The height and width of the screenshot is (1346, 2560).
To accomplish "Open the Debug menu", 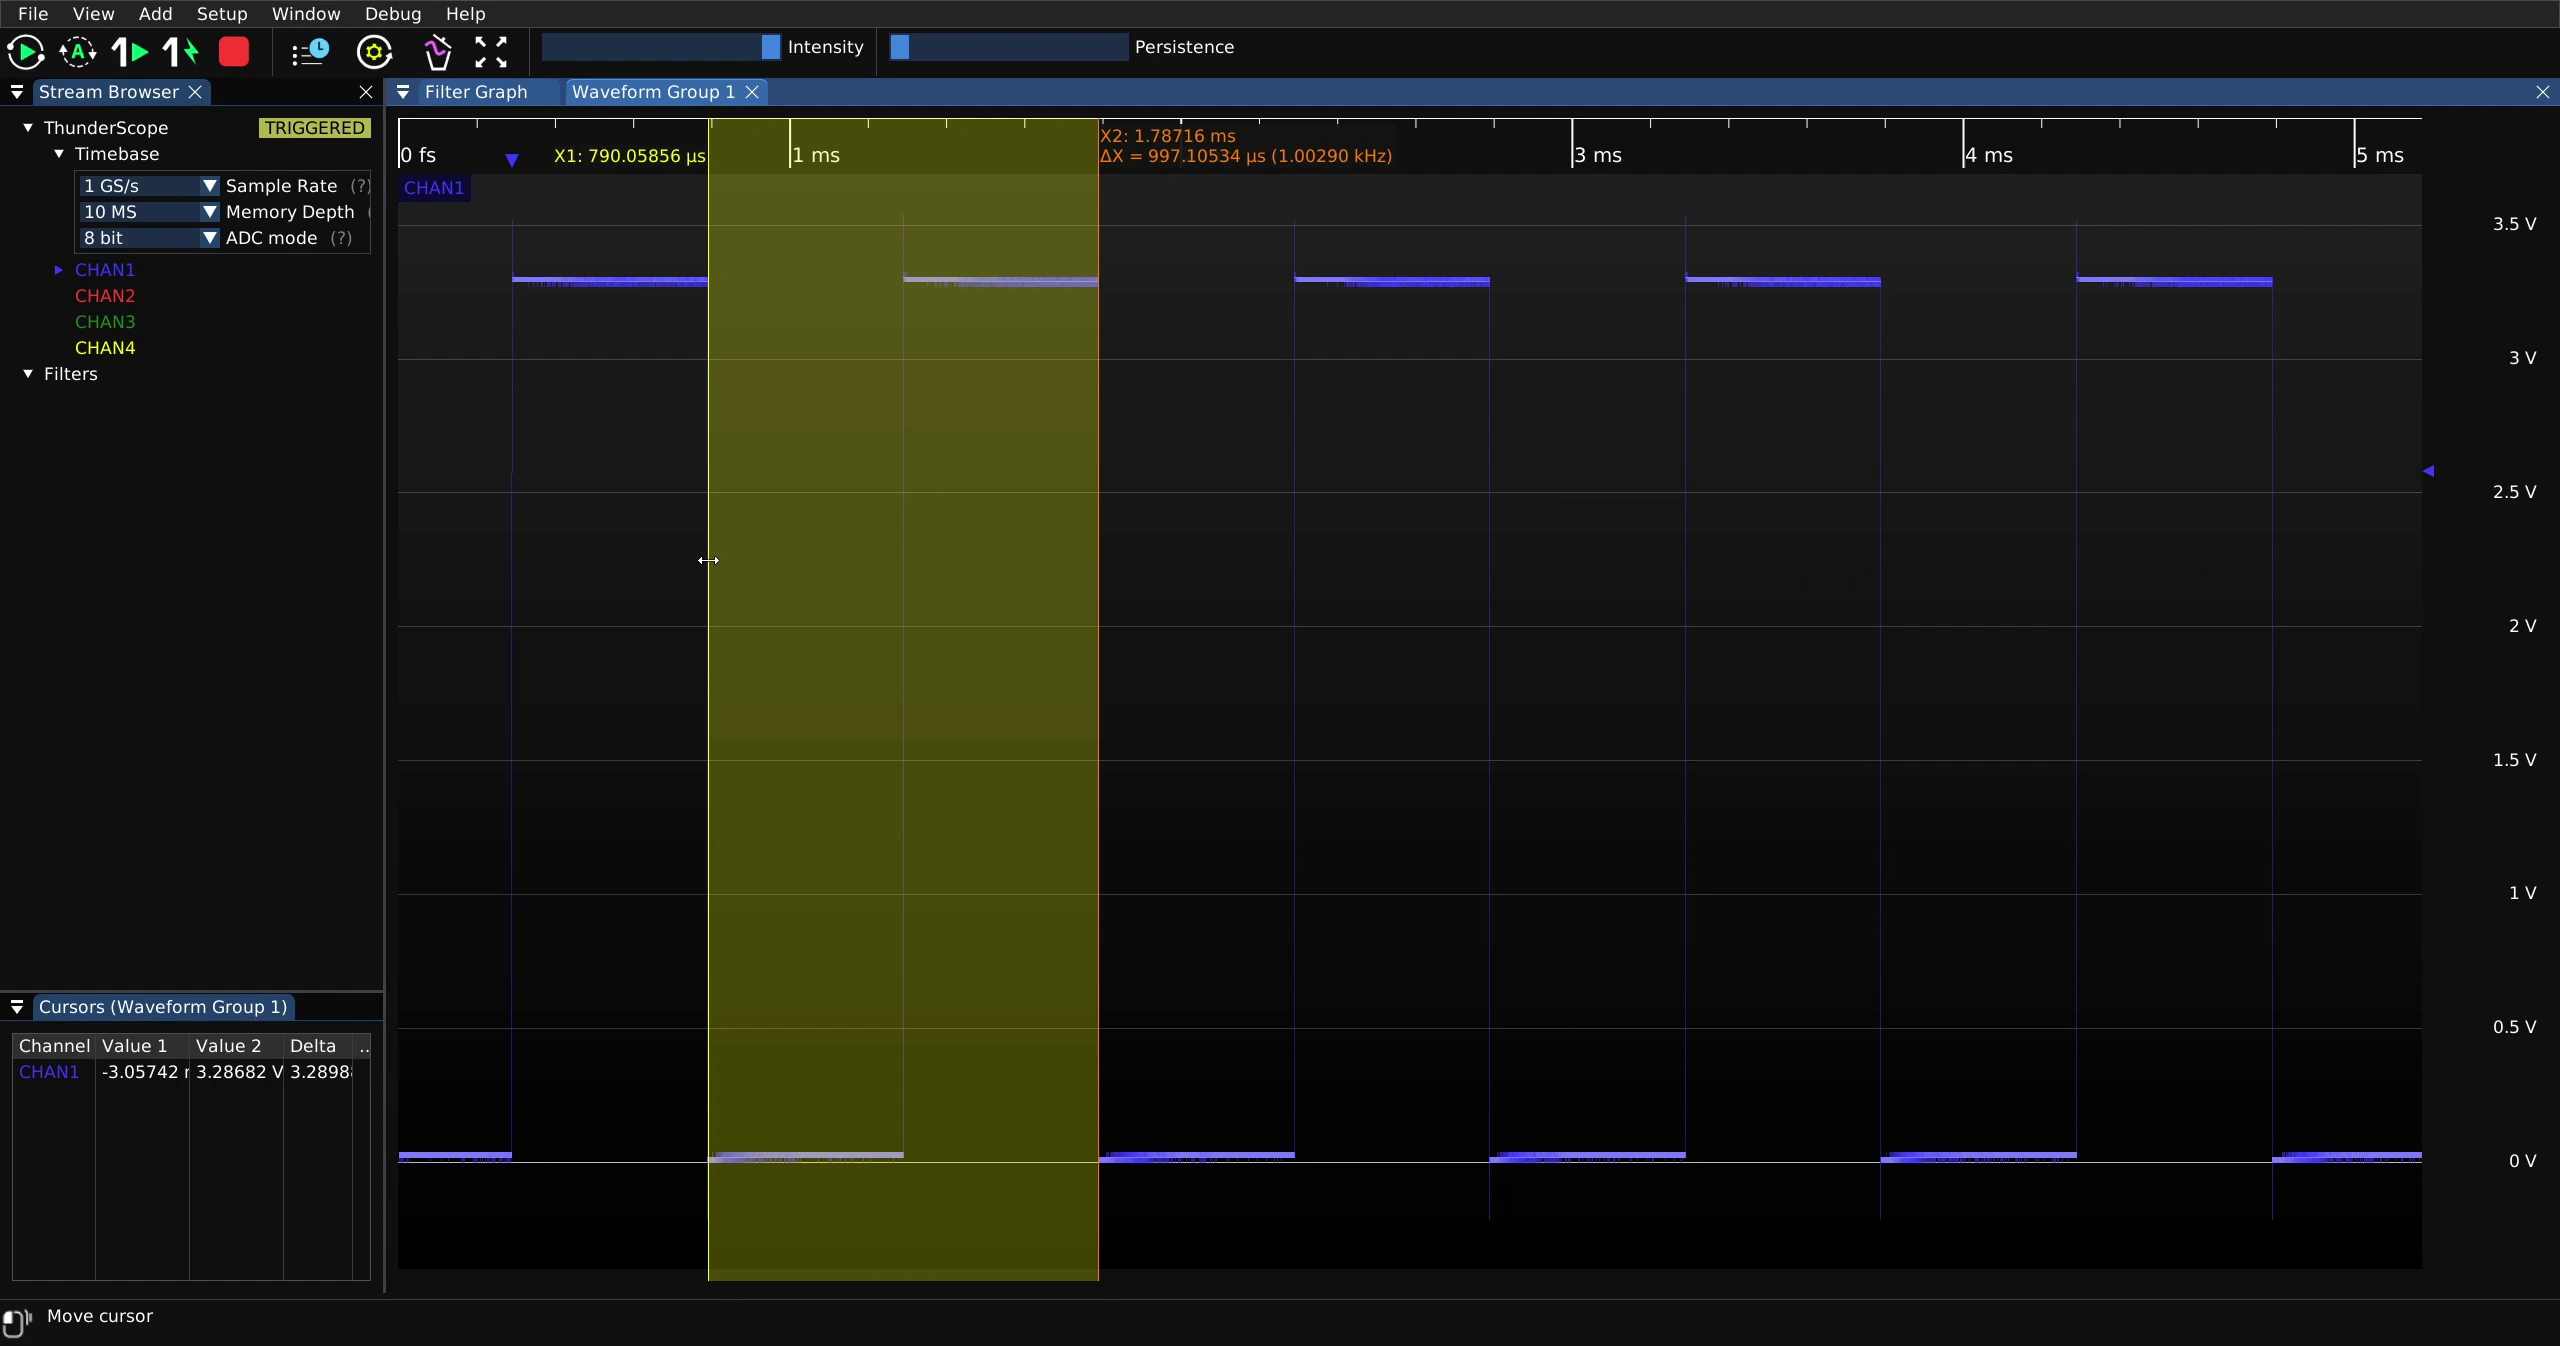I will 393,14.
